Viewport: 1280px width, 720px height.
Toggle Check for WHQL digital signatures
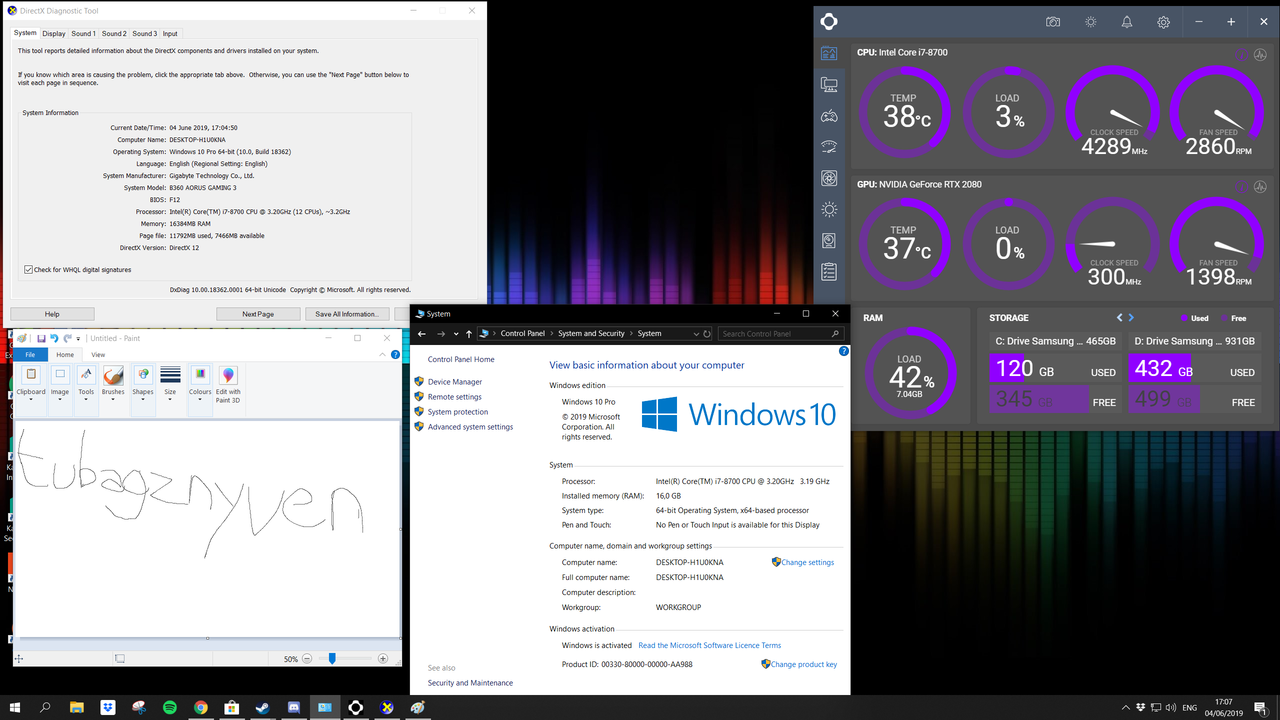[x=28, y=269]
